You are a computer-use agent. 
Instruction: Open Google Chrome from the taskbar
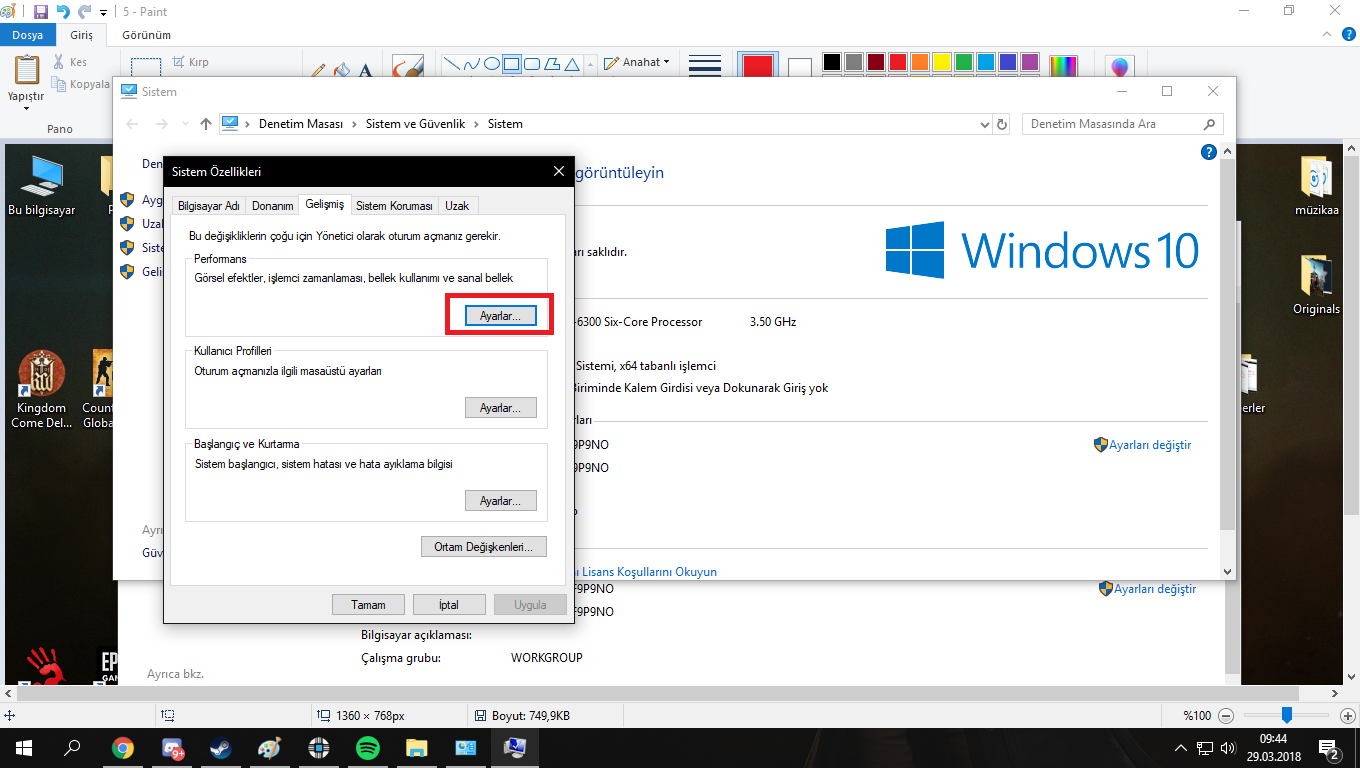[x=123, y=748]
